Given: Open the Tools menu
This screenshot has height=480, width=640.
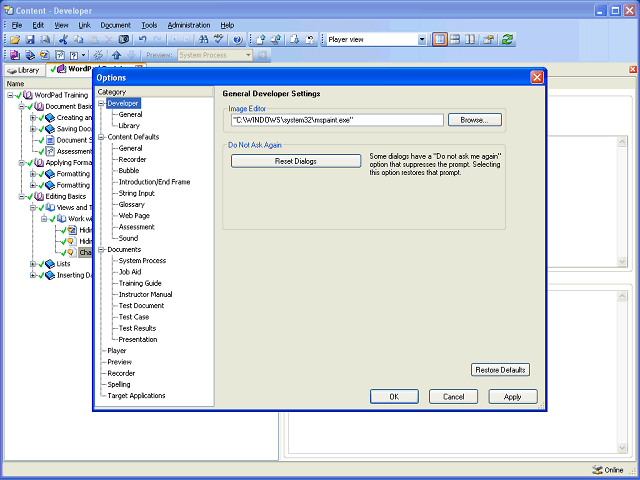Looking at the screenshot, I should [149, 25].
